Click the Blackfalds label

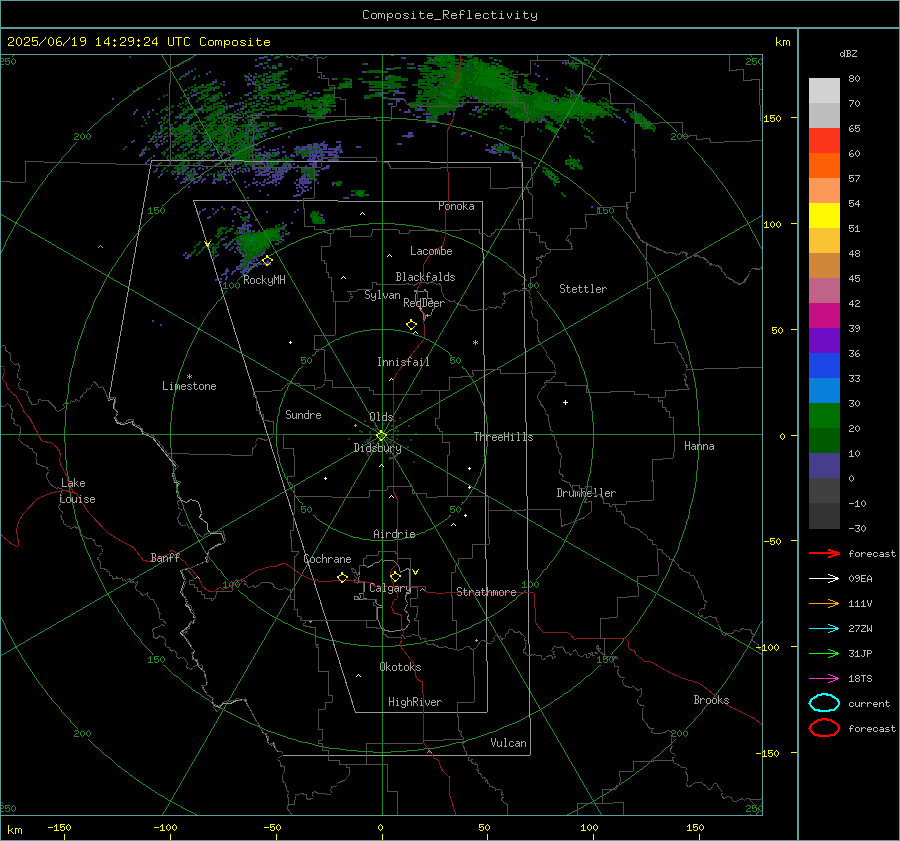425,277
